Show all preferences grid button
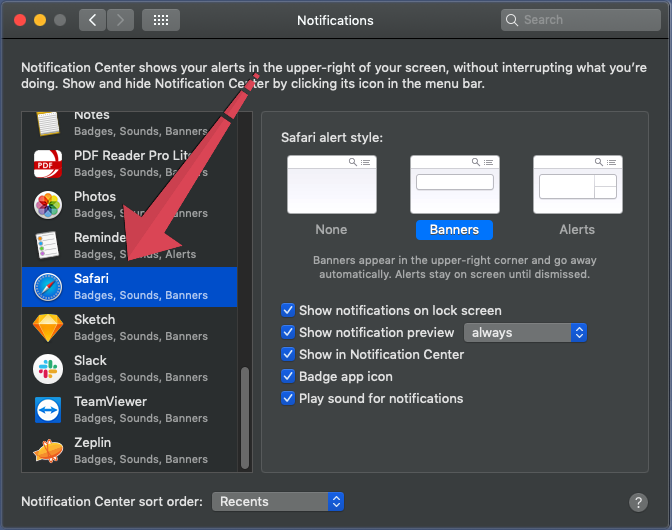 [161, 20]
